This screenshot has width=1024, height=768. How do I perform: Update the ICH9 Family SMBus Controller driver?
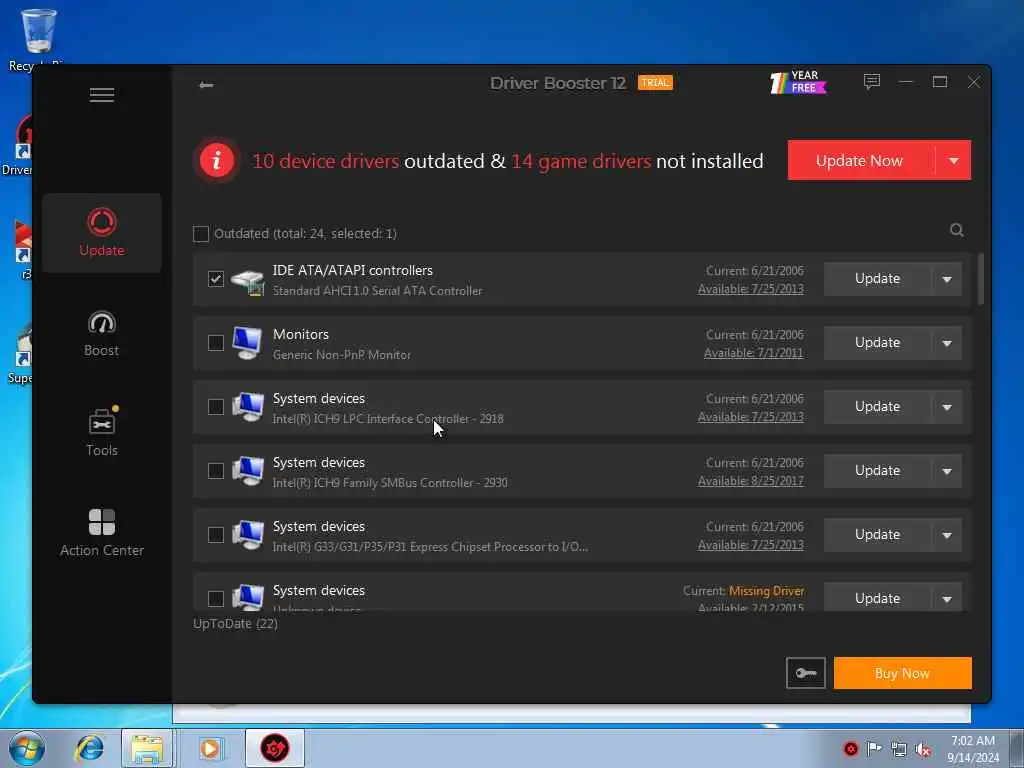click(x=878, y=471)
